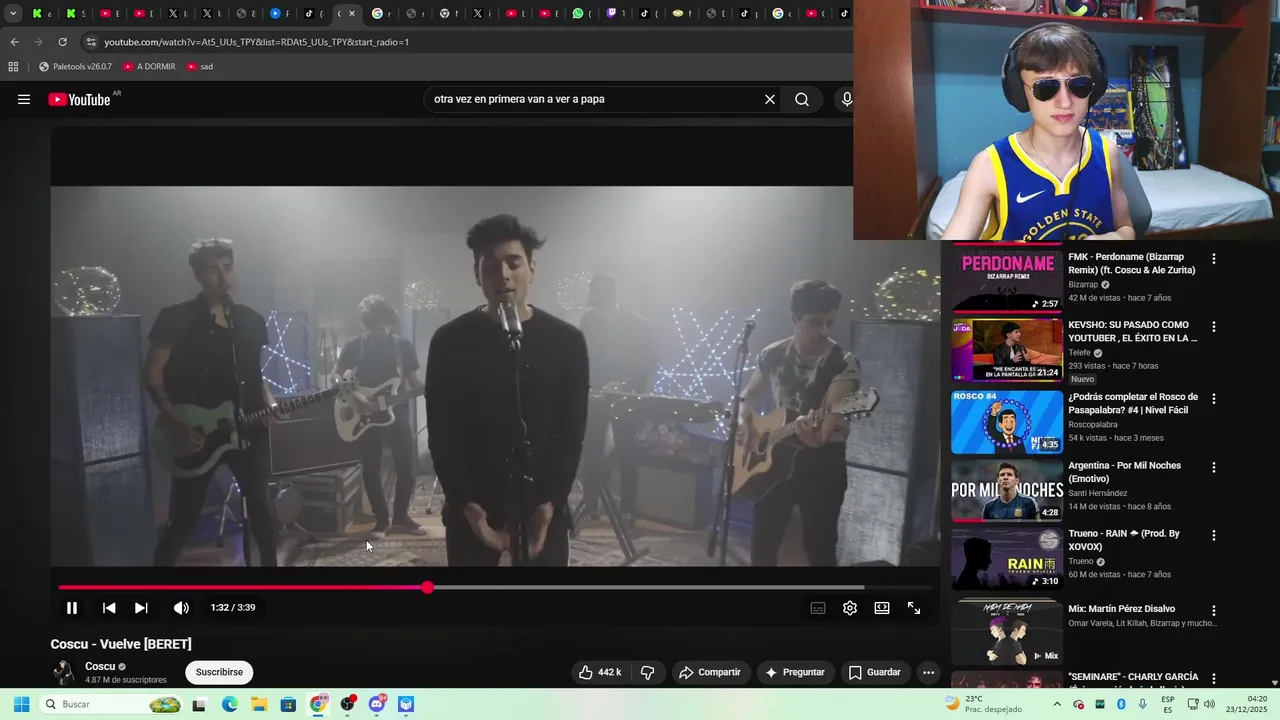Open the YouTube hamburger guide menu

click(x=24, y=99)
